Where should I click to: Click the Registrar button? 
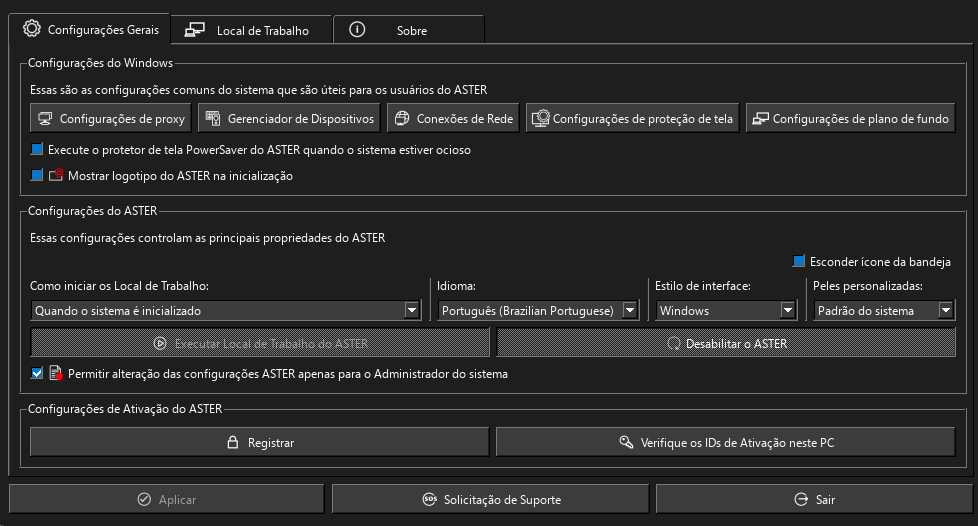[x=259, y=442]
